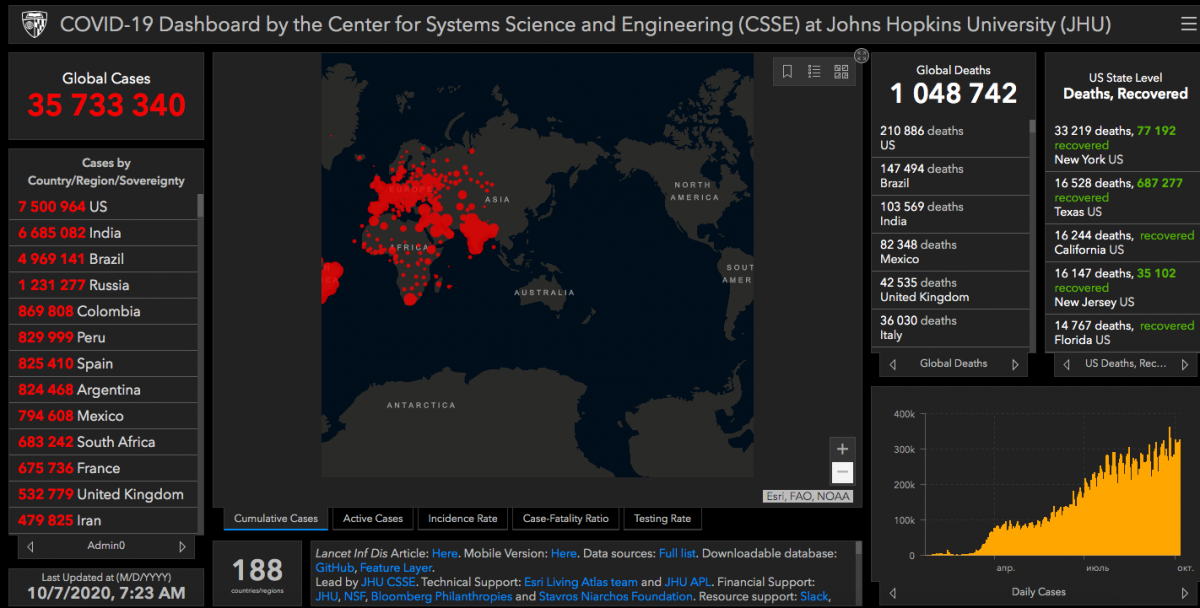Select Argentina in the cases list
Image resolution: width=1200 pixels, height=608 pixels.
pyautogui.click(x=105, y=390)
